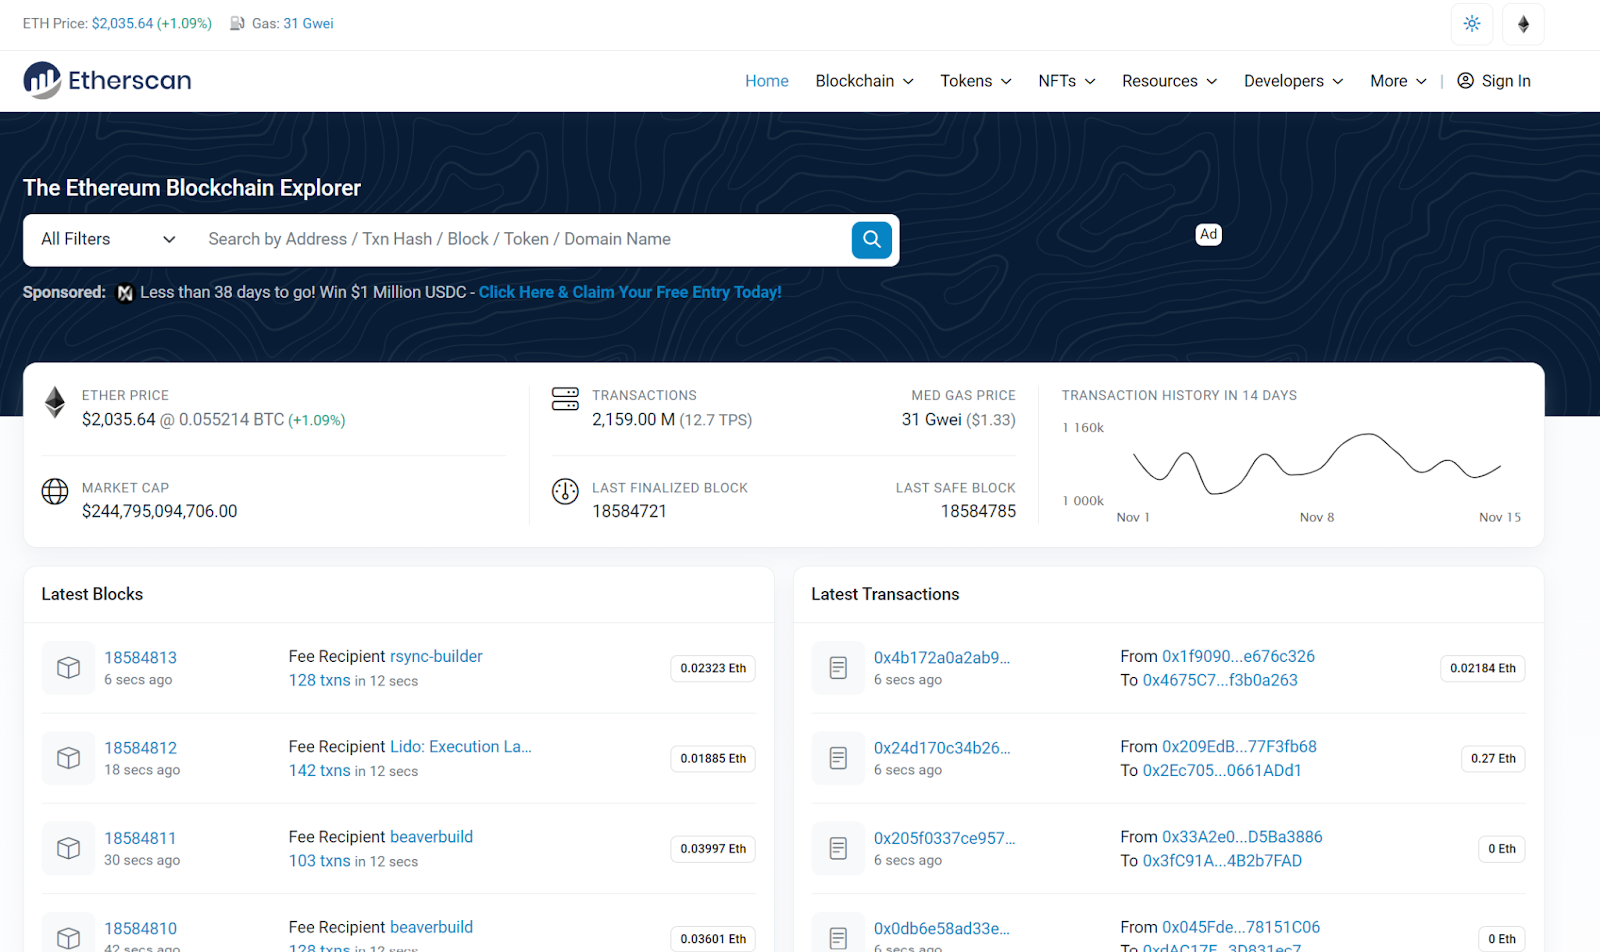Click the globe icon beside Market Cap
The height and width of the screenshot is (952, 1600).
55,491
